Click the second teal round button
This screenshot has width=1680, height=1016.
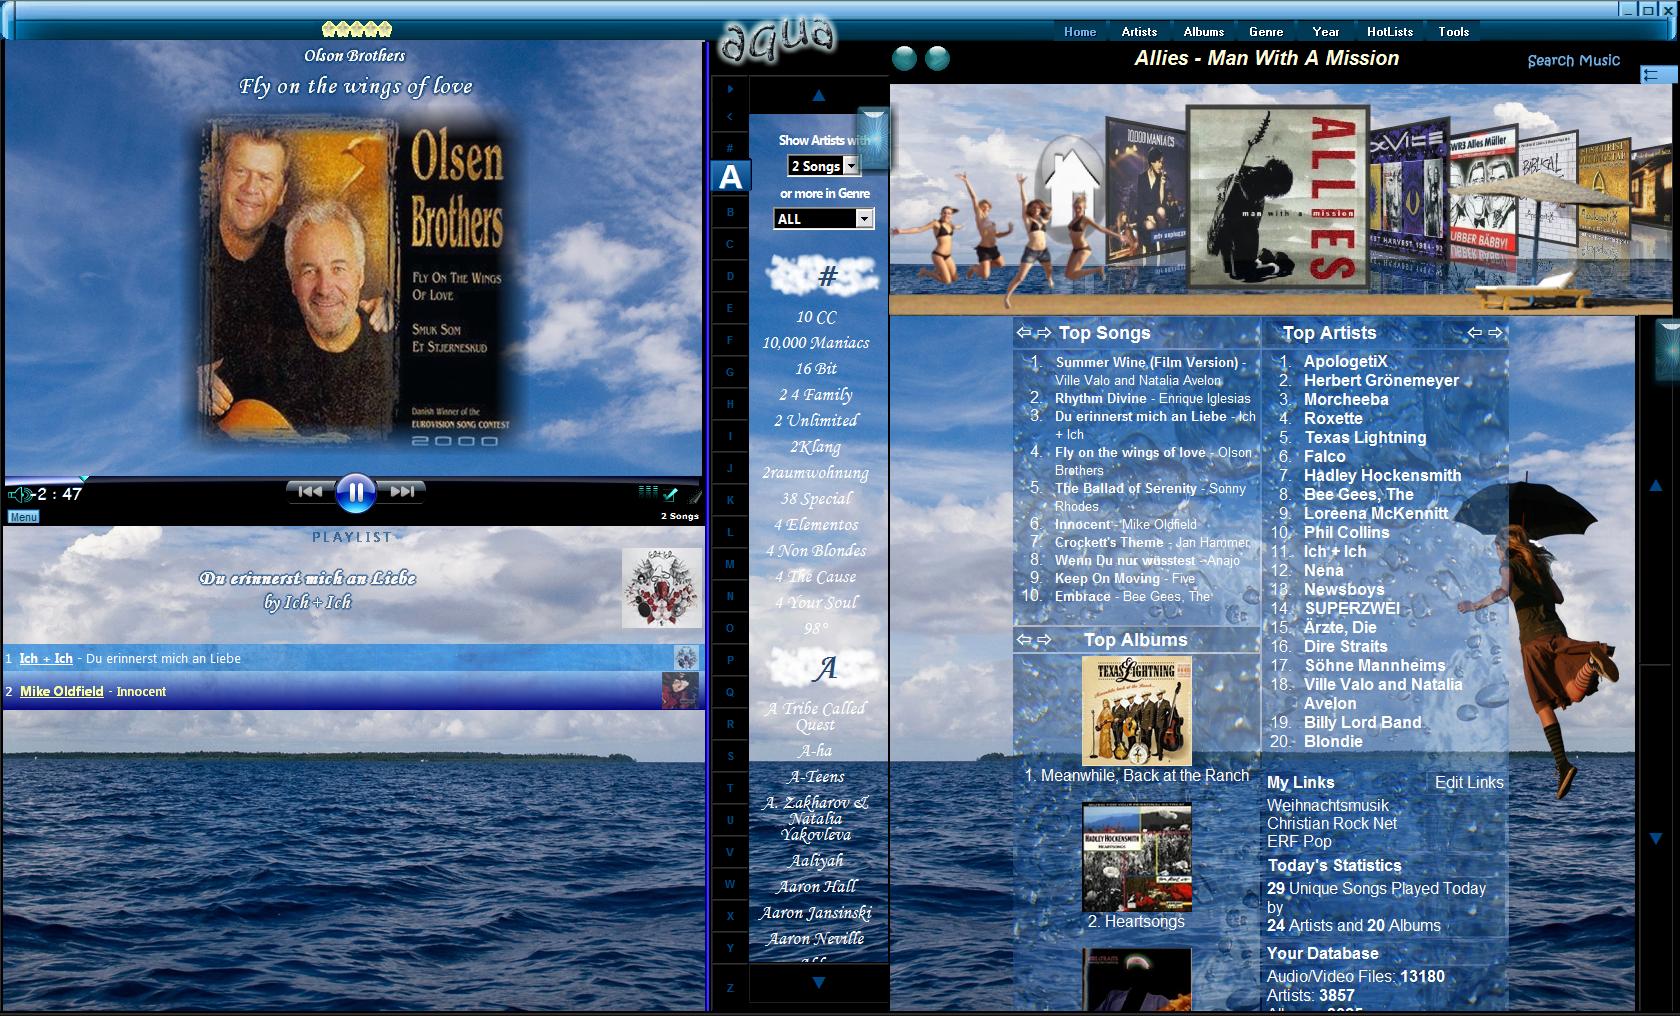937,59
